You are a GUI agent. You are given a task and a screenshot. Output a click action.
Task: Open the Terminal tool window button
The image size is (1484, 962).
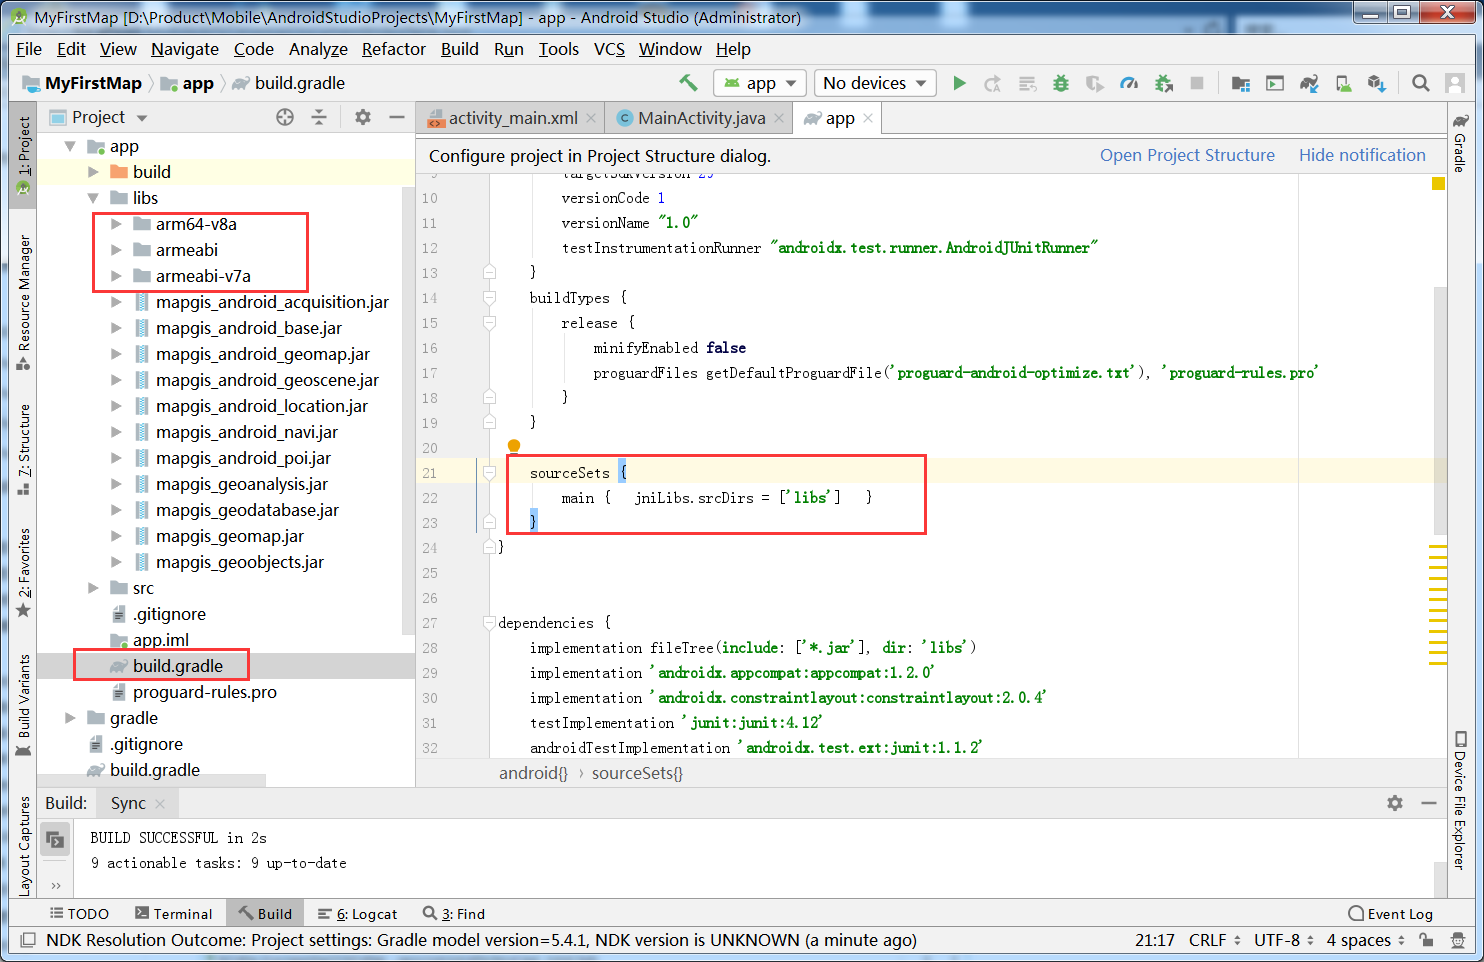click(174, 914)
